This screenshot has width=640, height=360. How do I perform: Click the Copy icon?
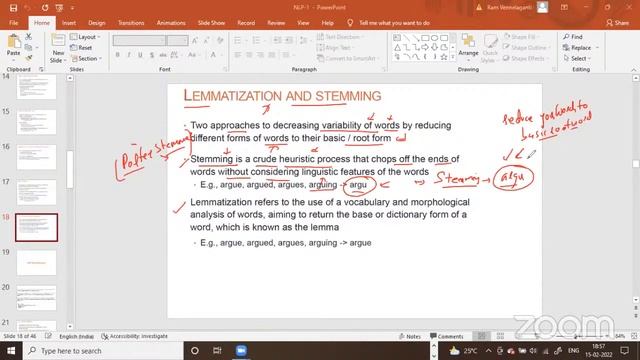click(x=28, y=48)
